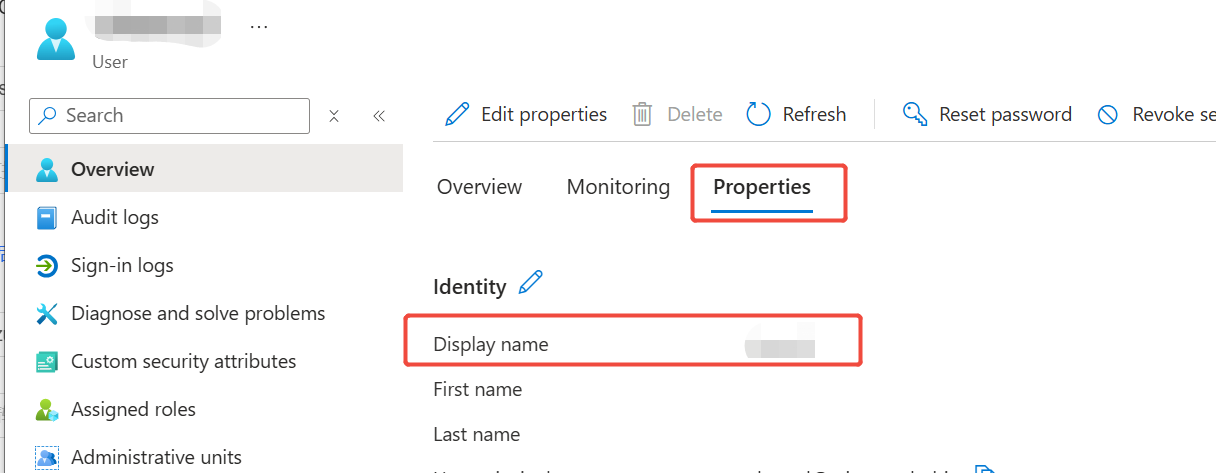The image size is (1216, 473).
Task: Clear search with the X icon
Action: pos(334,116)
